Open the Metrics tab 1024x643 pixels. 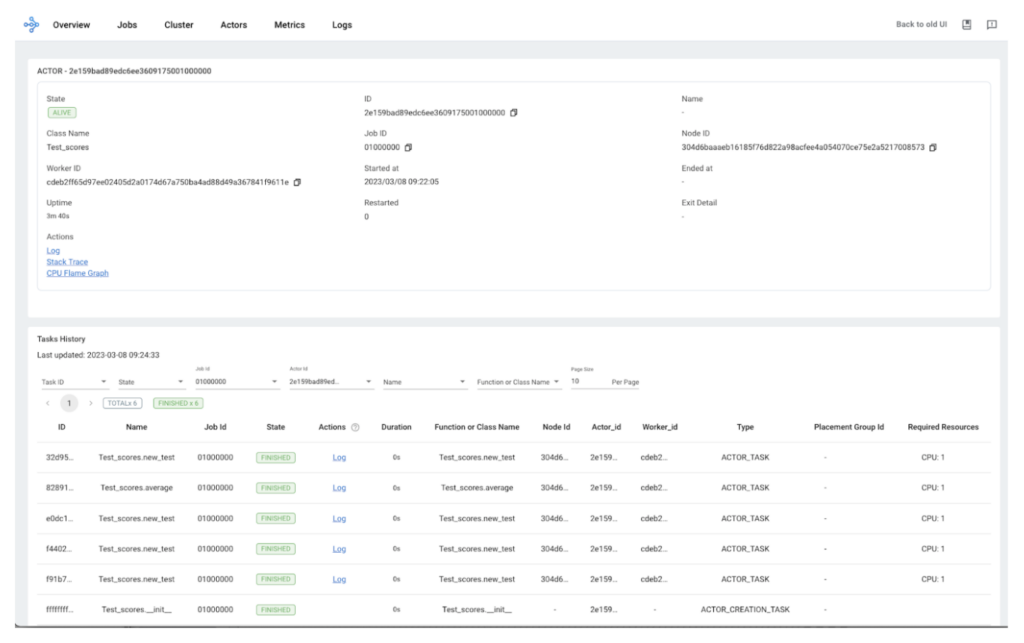(289, 24)
